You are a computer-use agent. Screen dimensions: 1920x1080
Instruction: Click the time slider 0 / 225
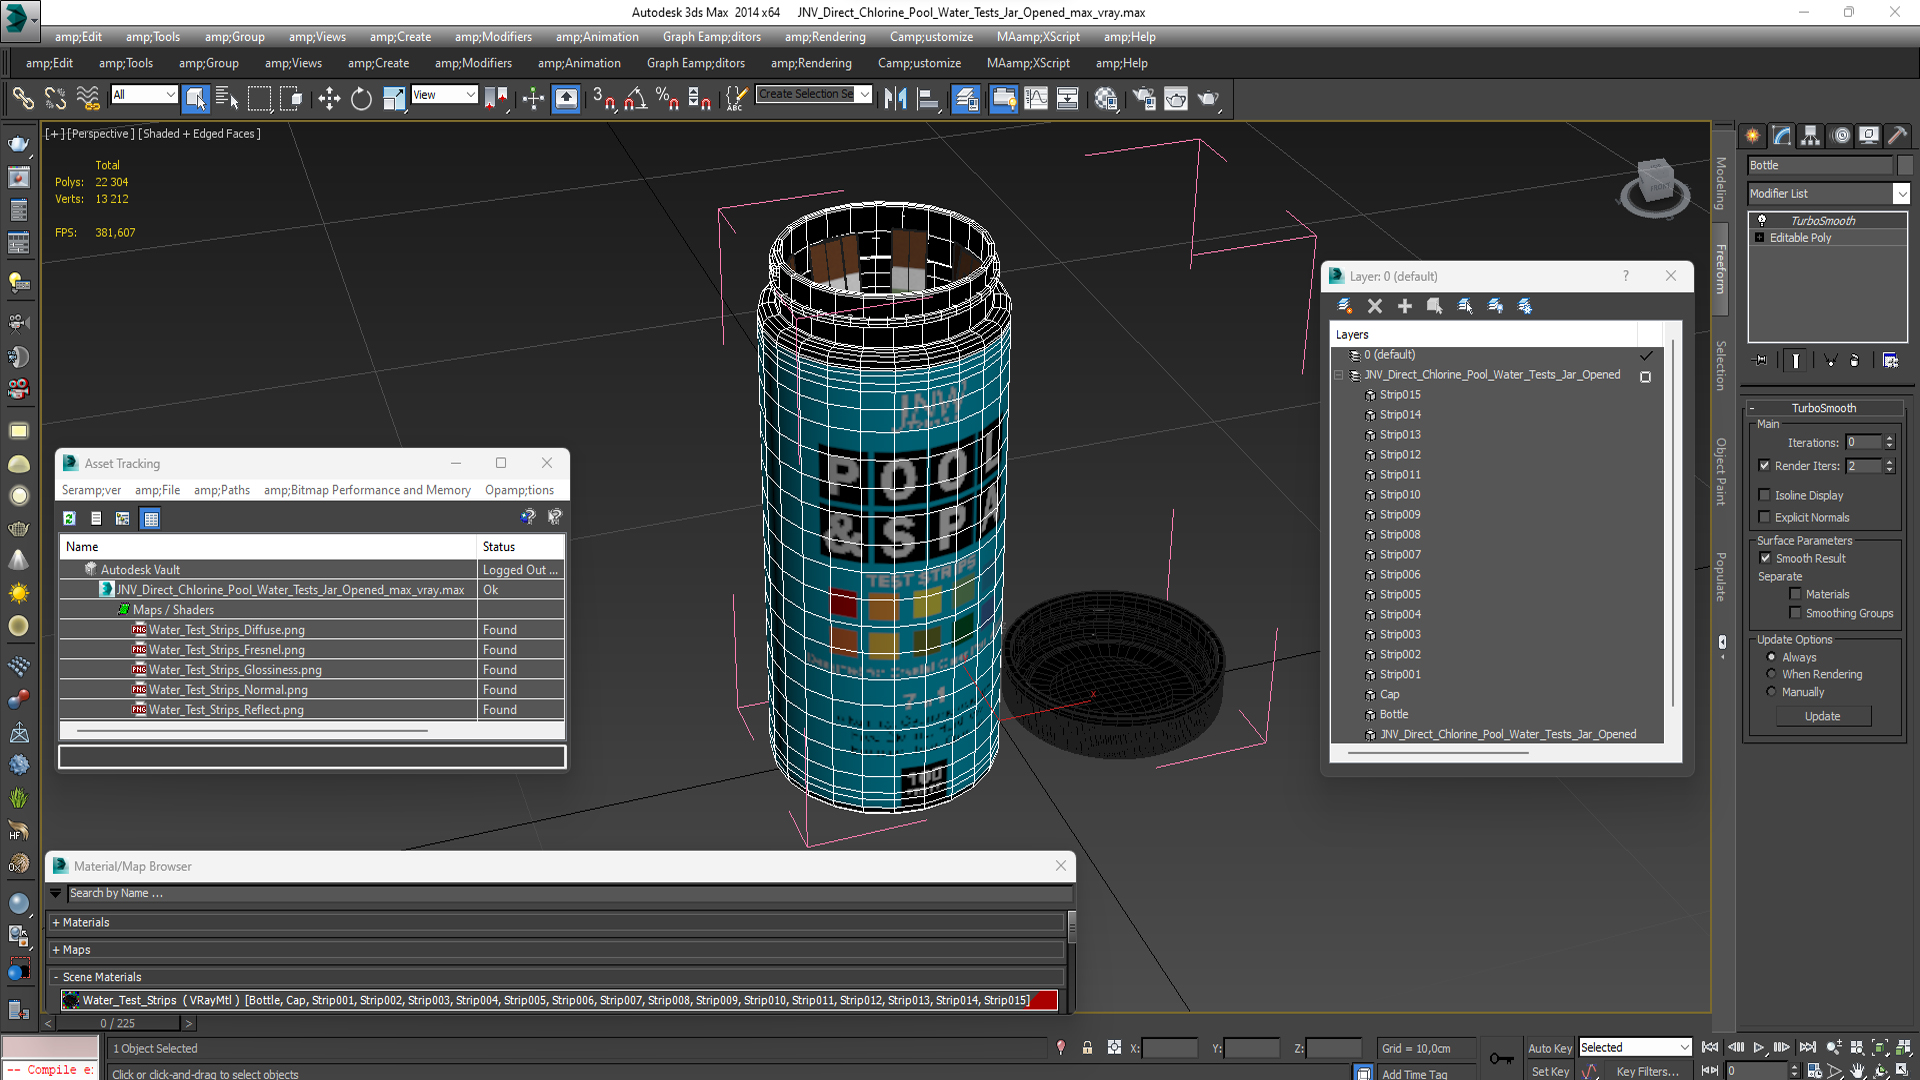tap(118, 1023)
